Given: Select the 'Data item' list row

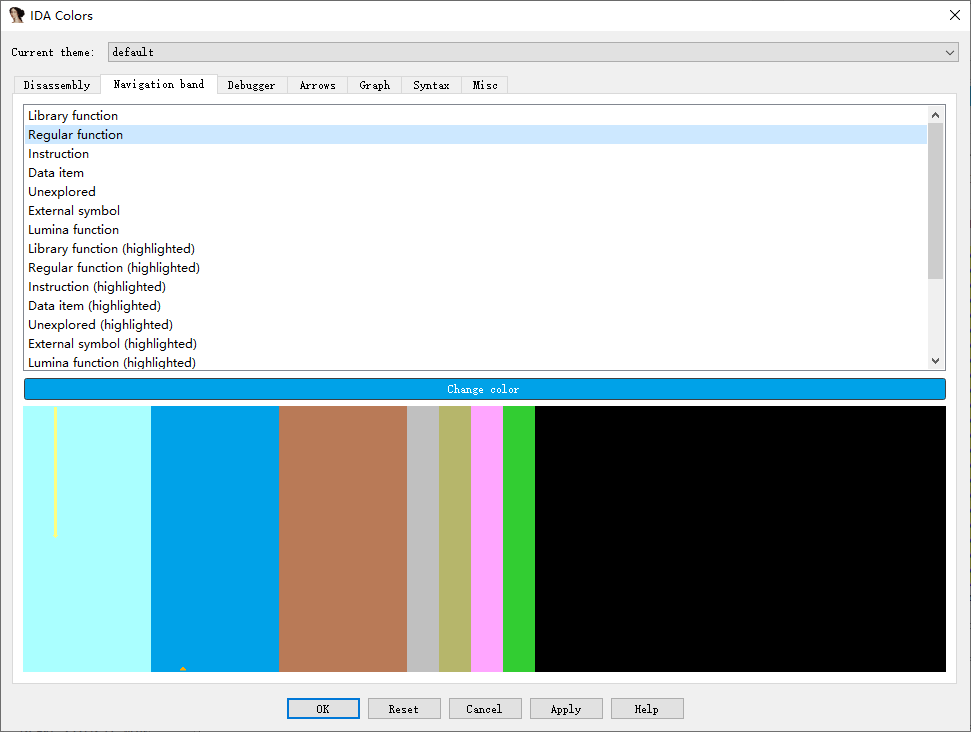Looking at the screenshot, I should (476, 173).
